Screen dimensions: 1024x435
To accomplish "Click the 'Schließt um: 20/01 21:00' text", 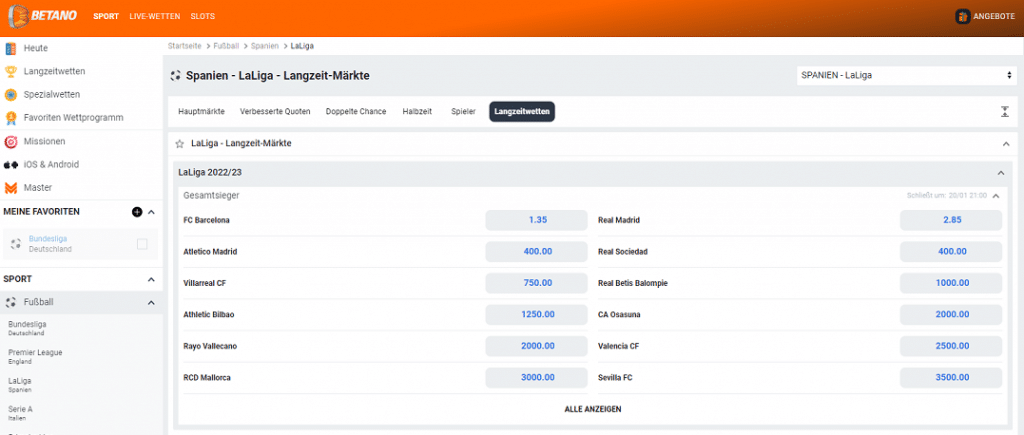I will (x=947, y=195).
